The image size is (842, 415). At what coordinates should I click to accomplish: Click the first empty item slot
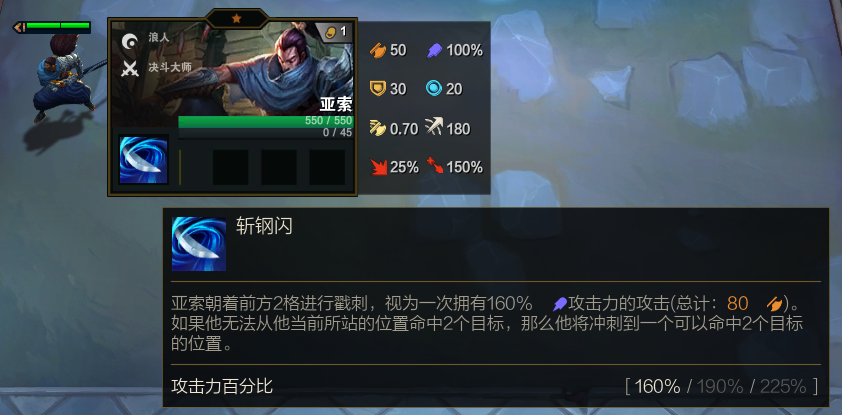[230, 168]
